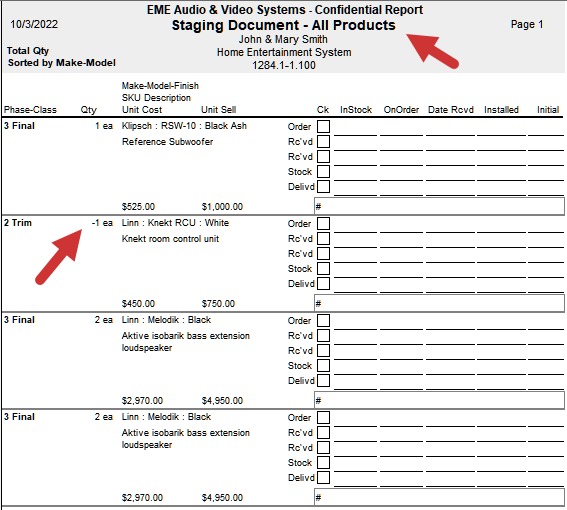Image resolution: width=567 pixels, height=510 pixels.
Task: Tick the upper Rc'vd checkbox in Knekt RCU row
Action: pos(323,238)
